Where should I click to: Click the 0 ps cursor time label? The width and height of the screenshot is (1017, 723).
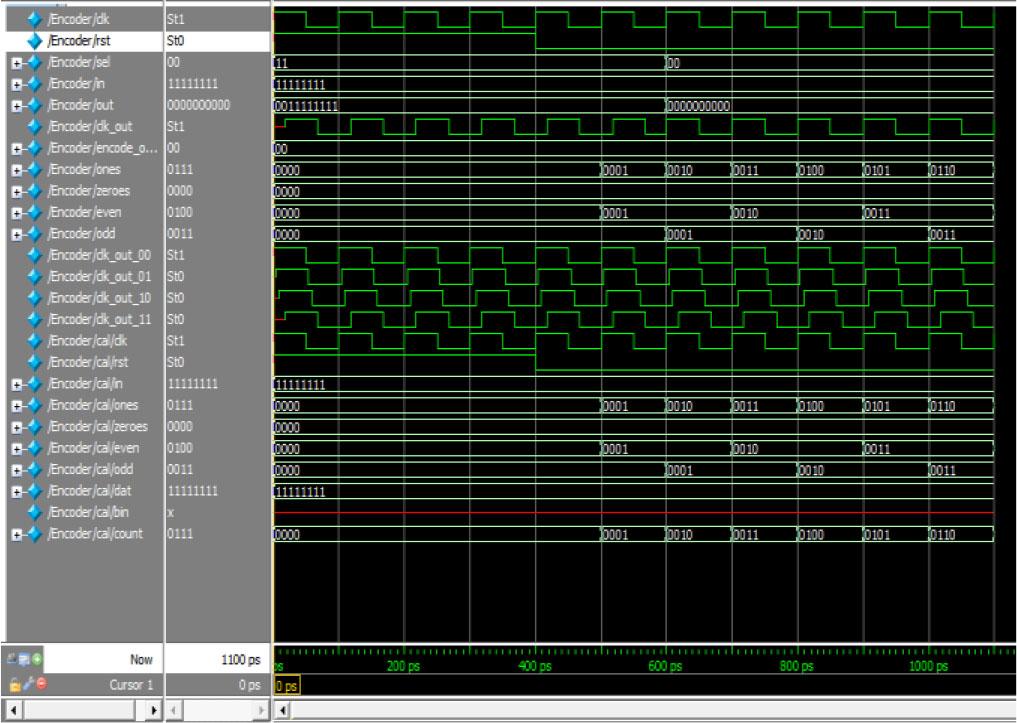285,685
